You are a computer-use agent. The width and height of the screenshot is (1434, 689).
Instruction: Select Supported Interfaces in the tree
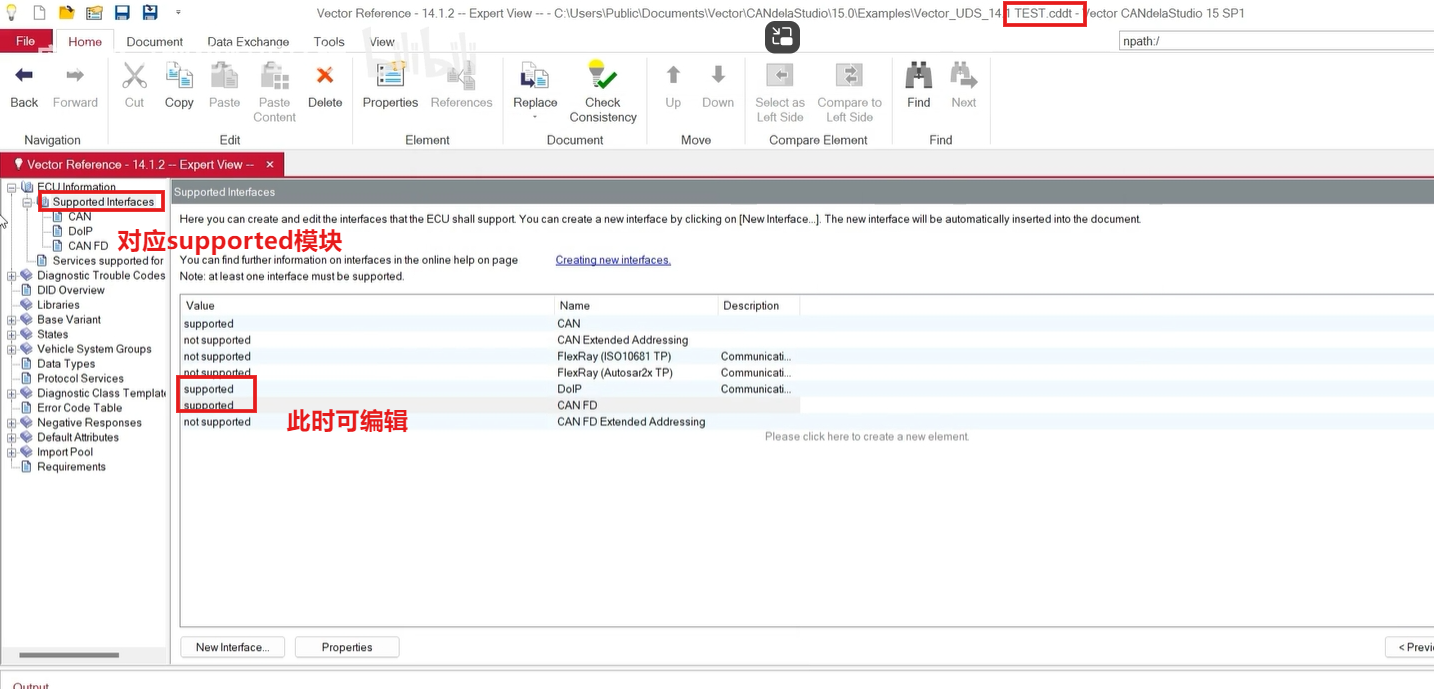pyautogui.click(x=103, y=202)
